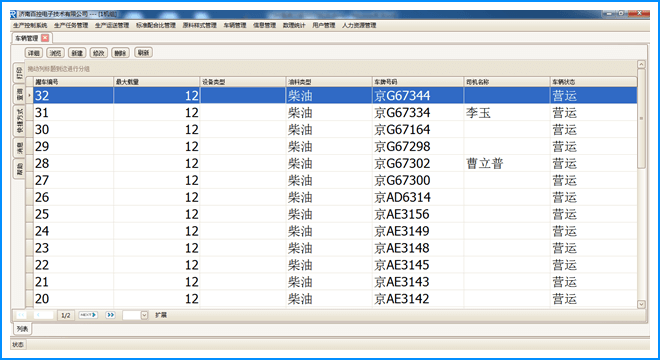Click the 详细 toolbar button
Viewport: 660px width, 360px height.
point(34,53)
